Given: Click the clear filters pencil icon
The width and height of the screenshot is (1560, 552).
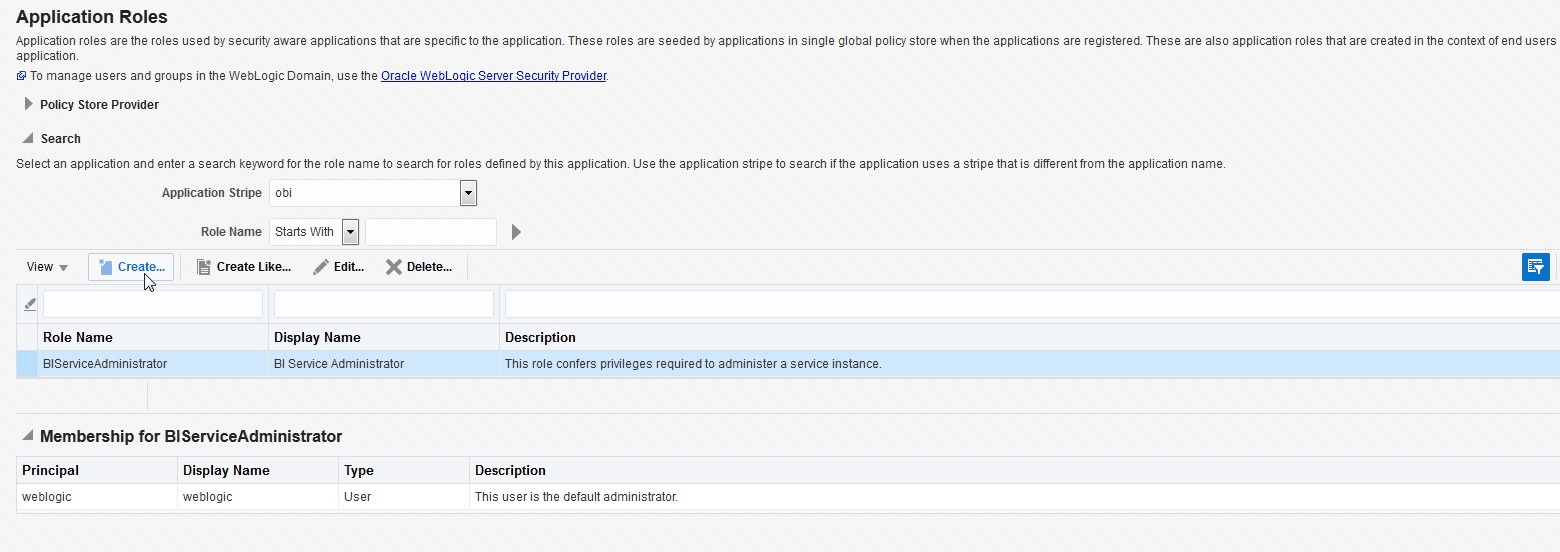Looking at the screenshot, I should (x=29, y=304).
